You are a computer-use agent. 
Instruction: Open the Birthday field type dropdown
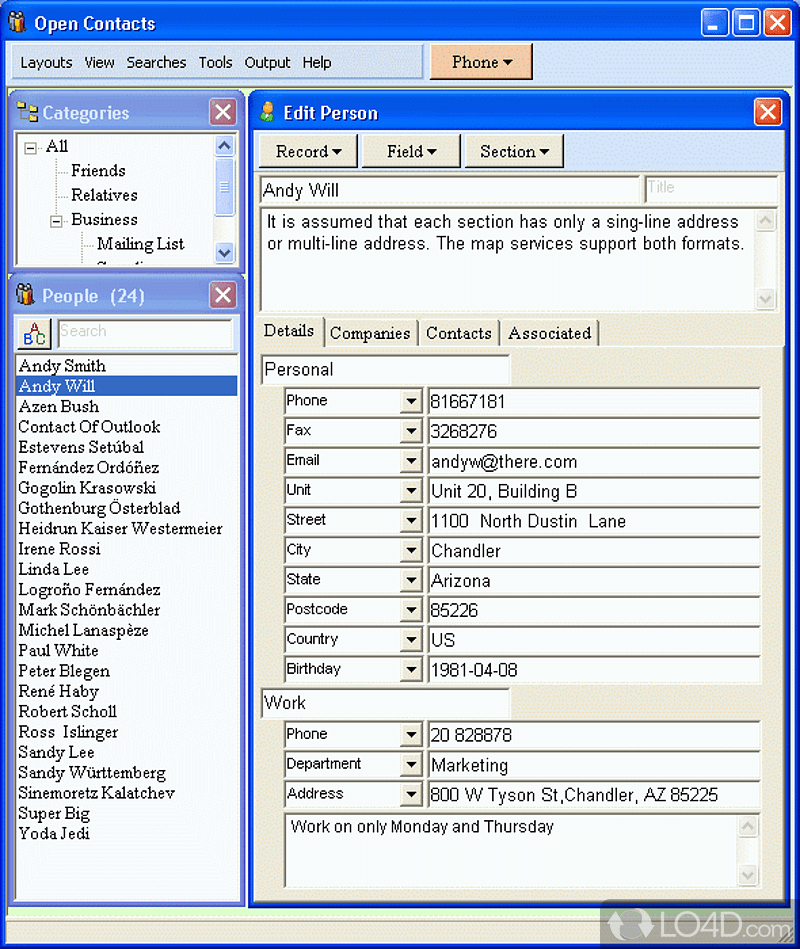[x=411, y=669]
